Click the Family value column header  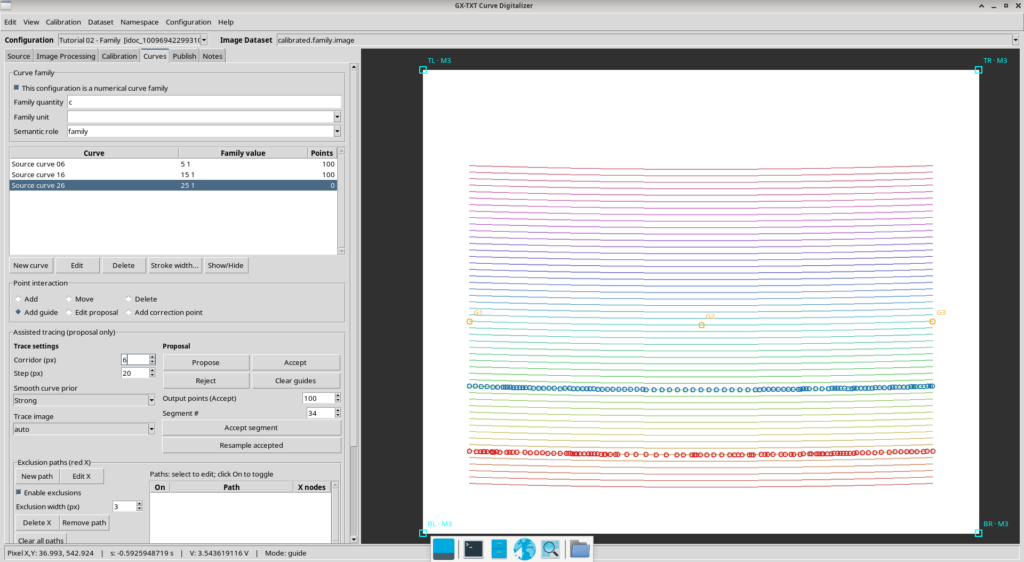point(242,153)
